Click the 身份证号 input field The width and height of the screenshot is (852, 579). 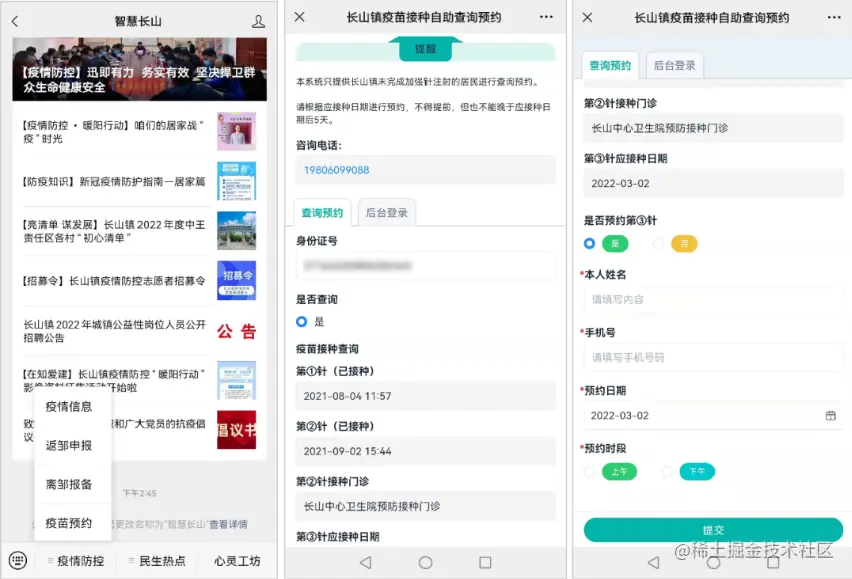[425, 266]
